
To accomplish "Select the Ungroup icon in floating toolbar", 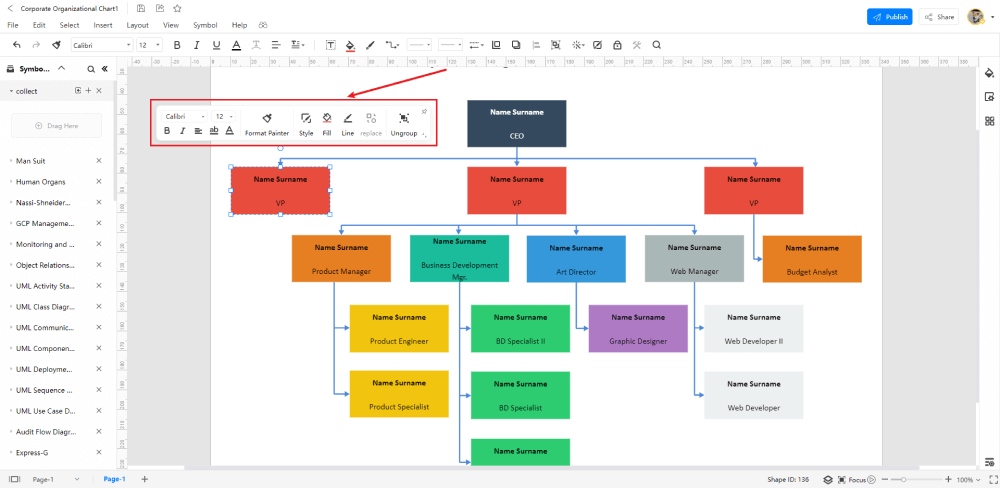I will pos(403,124).
